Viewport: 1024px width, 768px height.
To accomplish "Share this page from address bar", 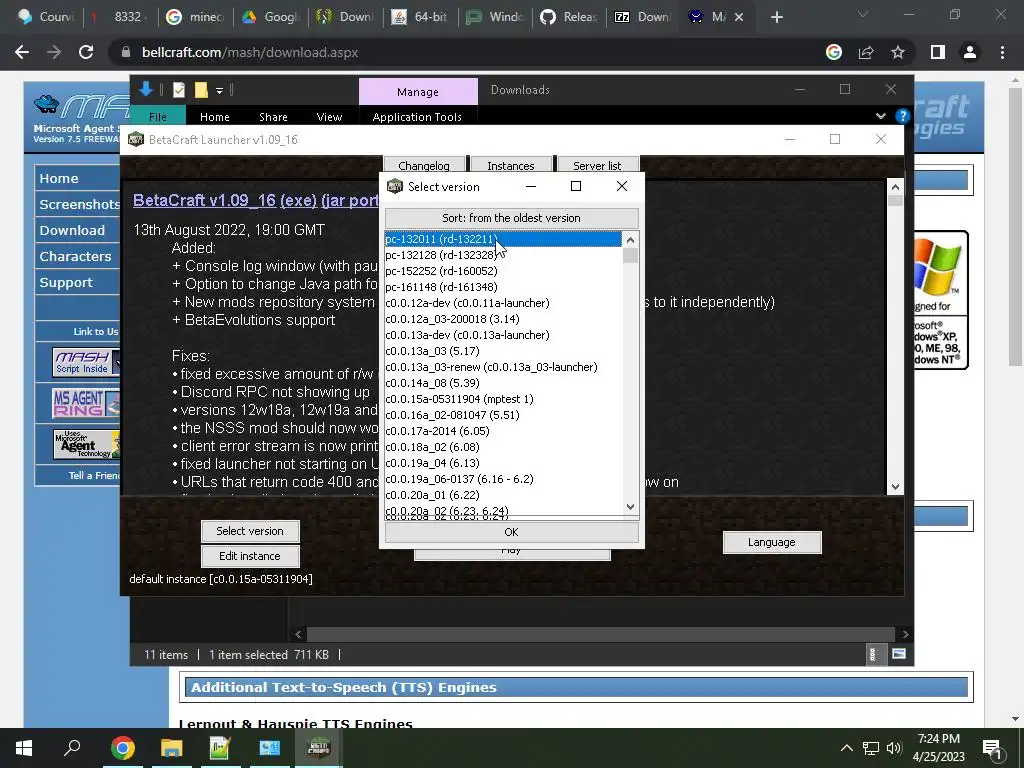I will pos(866,52).
